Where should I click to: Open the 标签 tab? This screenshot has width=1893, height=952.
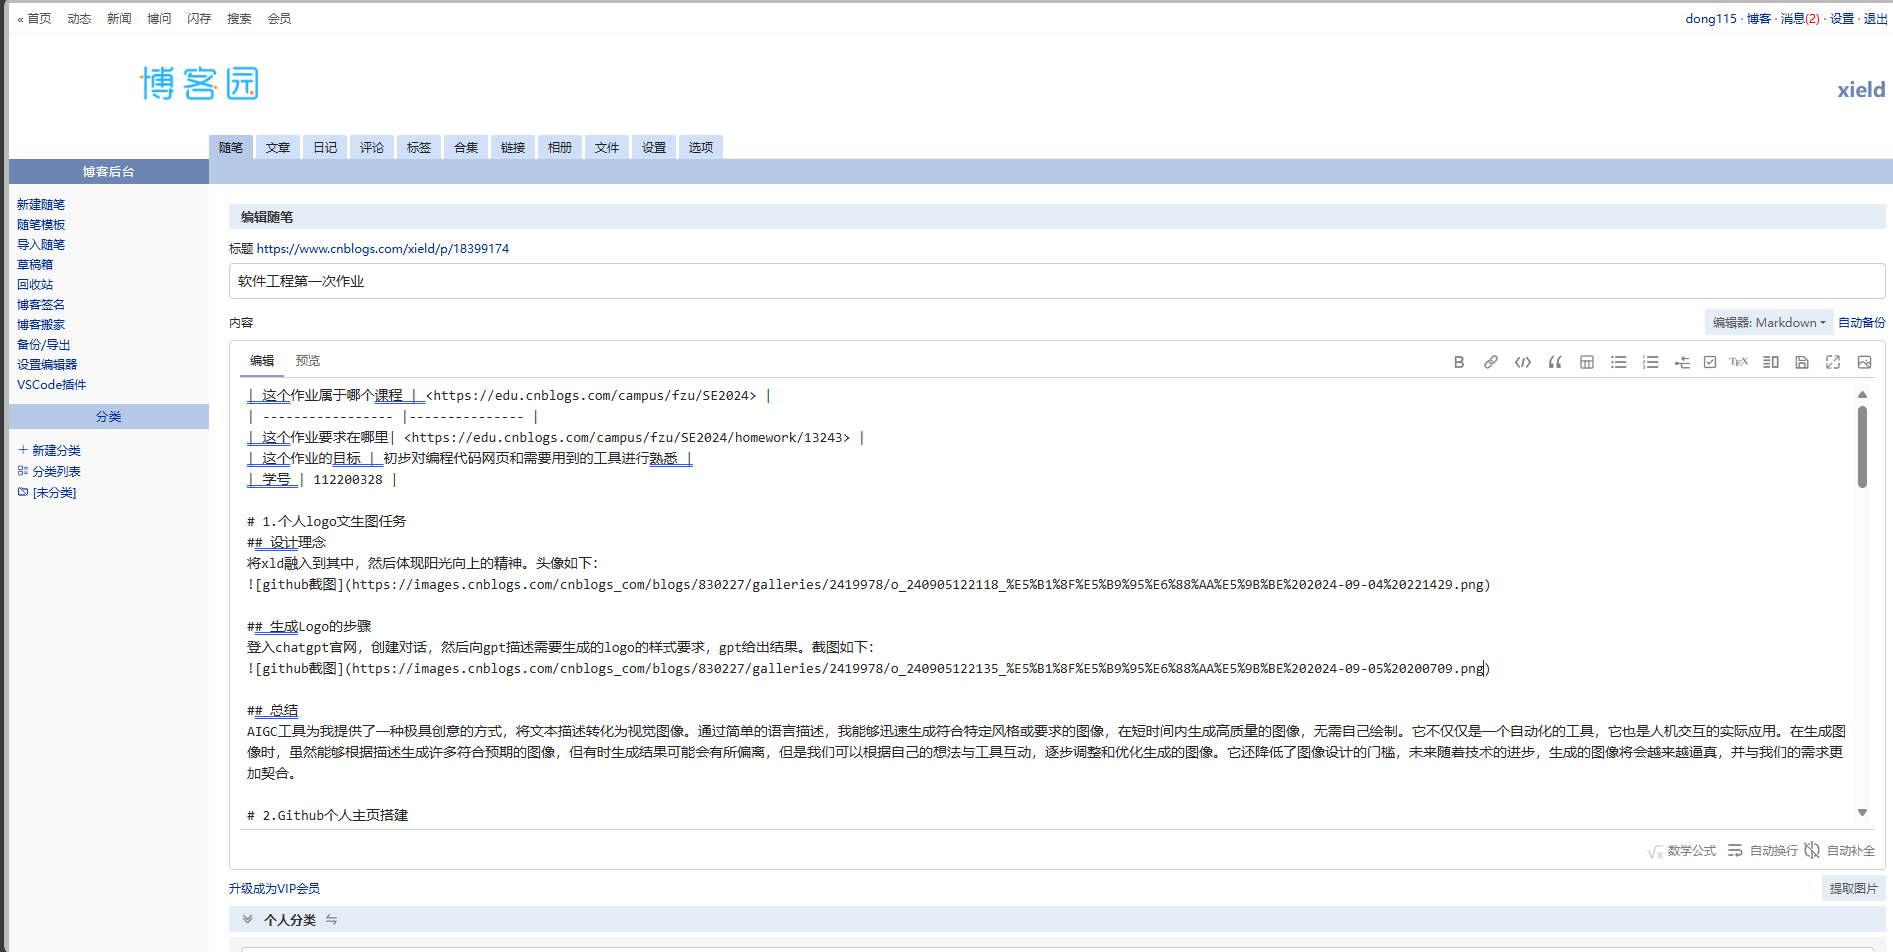click(419, 147)
